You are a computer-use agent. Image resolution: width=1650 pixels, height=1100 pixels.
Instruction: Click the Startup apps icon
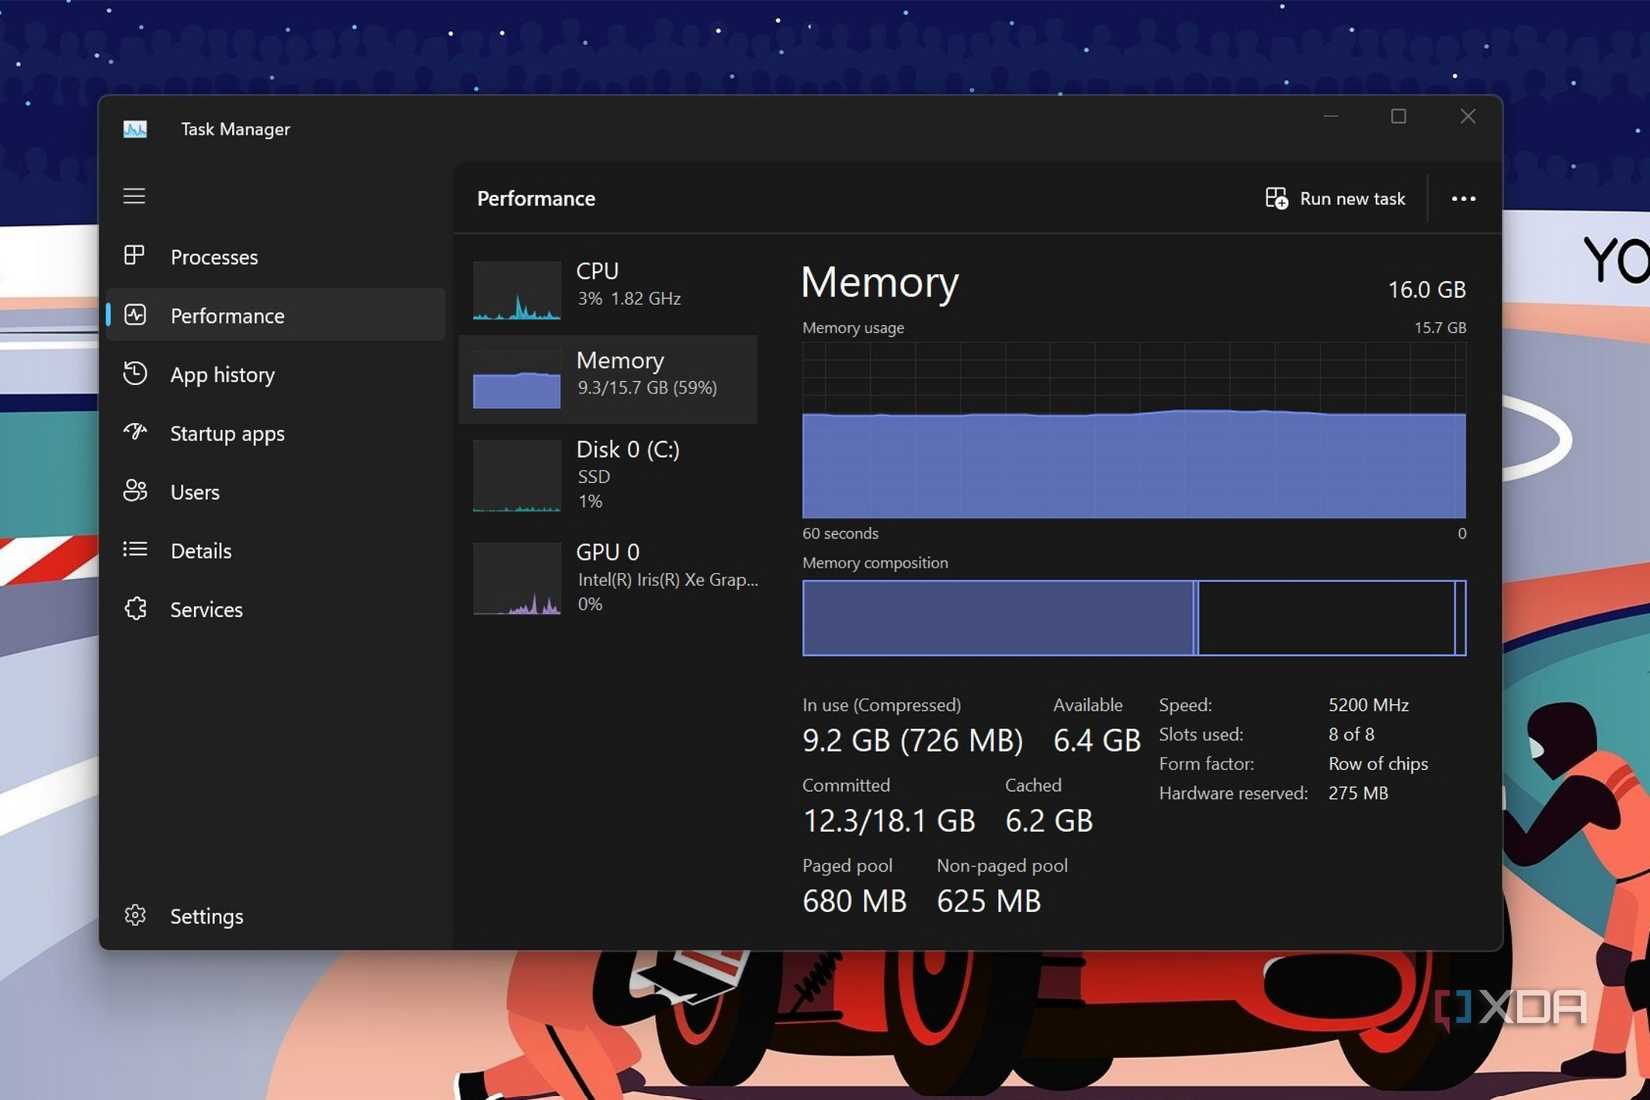(135, 433)
